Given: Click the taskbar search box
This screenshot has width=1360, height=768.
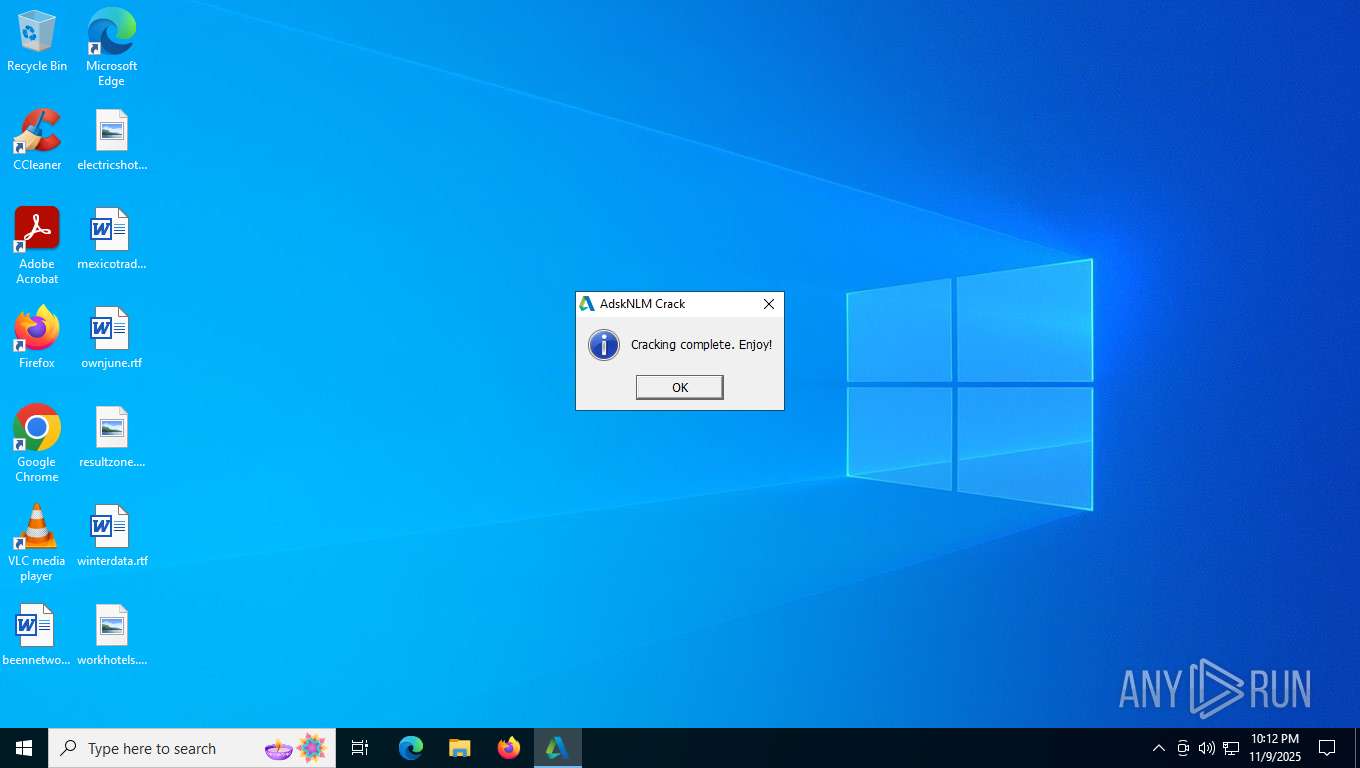Looking at the screenshot, I should coord(192,748).
